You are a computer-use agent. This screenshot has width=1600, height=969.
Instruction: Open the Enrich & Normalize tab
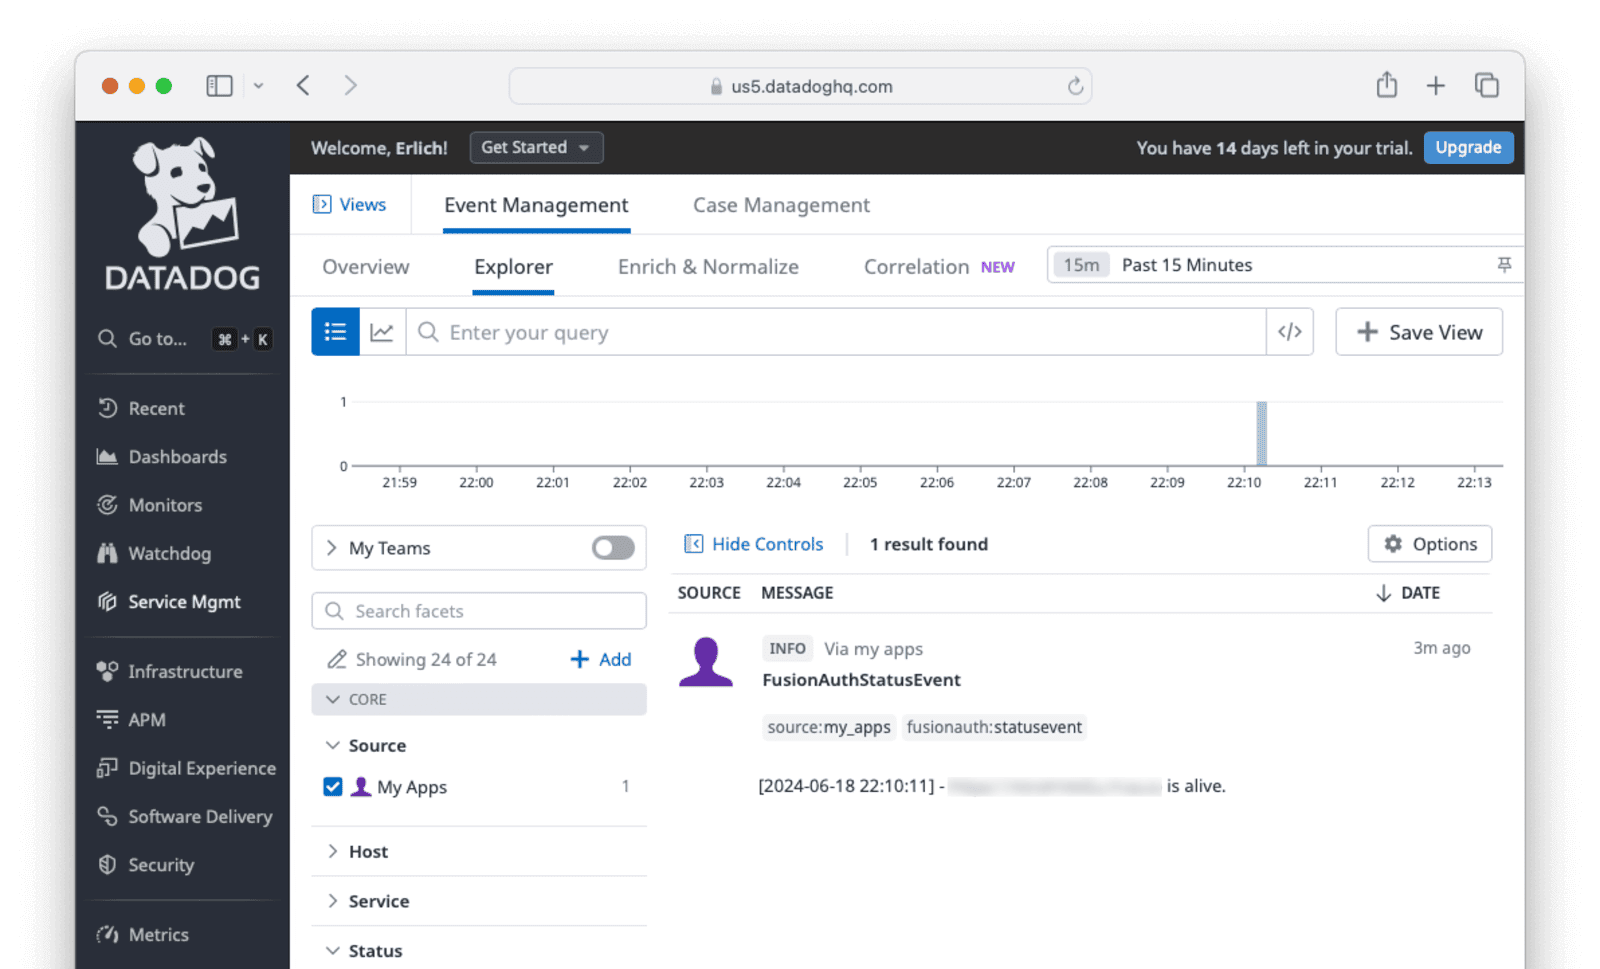coord(708,267)
